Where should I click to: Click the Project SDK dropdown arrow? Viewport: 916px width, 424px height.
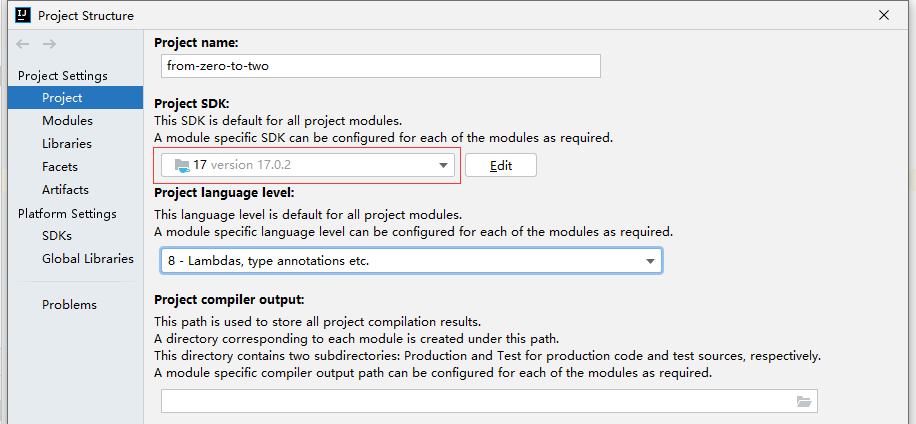click(445, 166)
